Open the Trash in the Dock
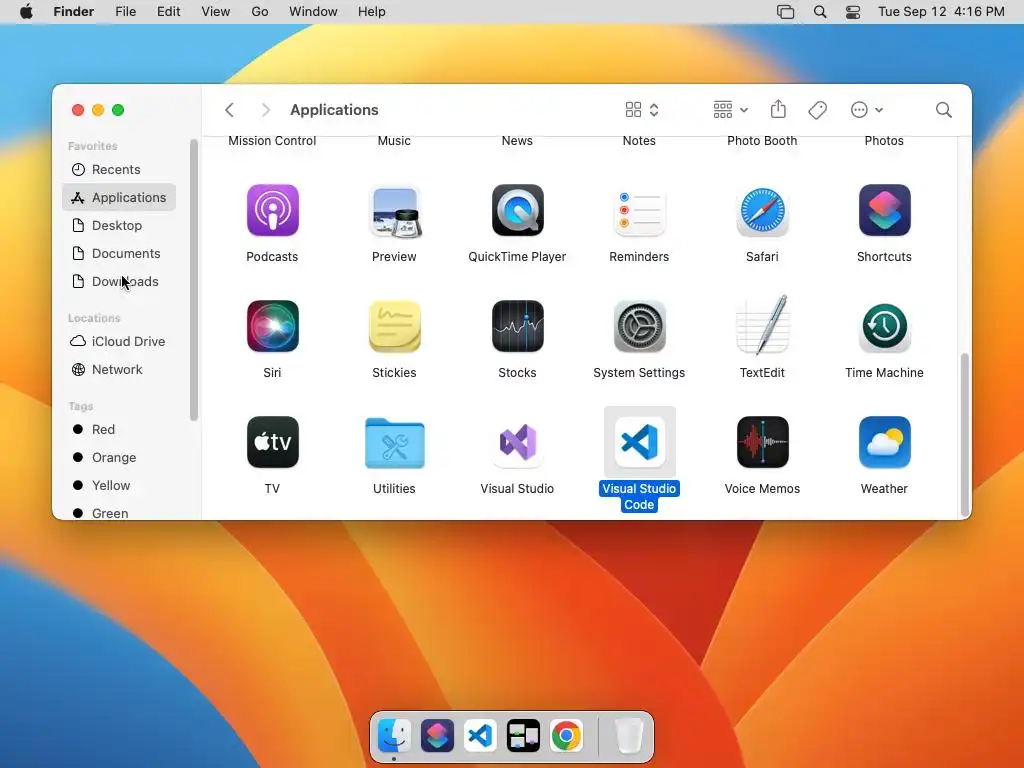Image resolution: width=1024 pixels, height=768 pixels. 629,735
